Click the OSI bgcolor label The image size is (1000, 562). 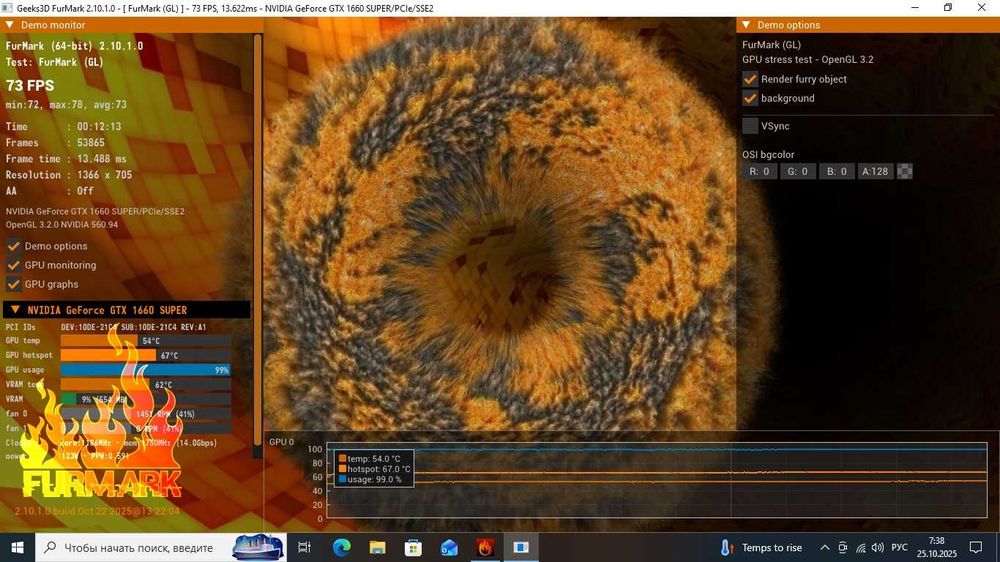pos(768,154)
